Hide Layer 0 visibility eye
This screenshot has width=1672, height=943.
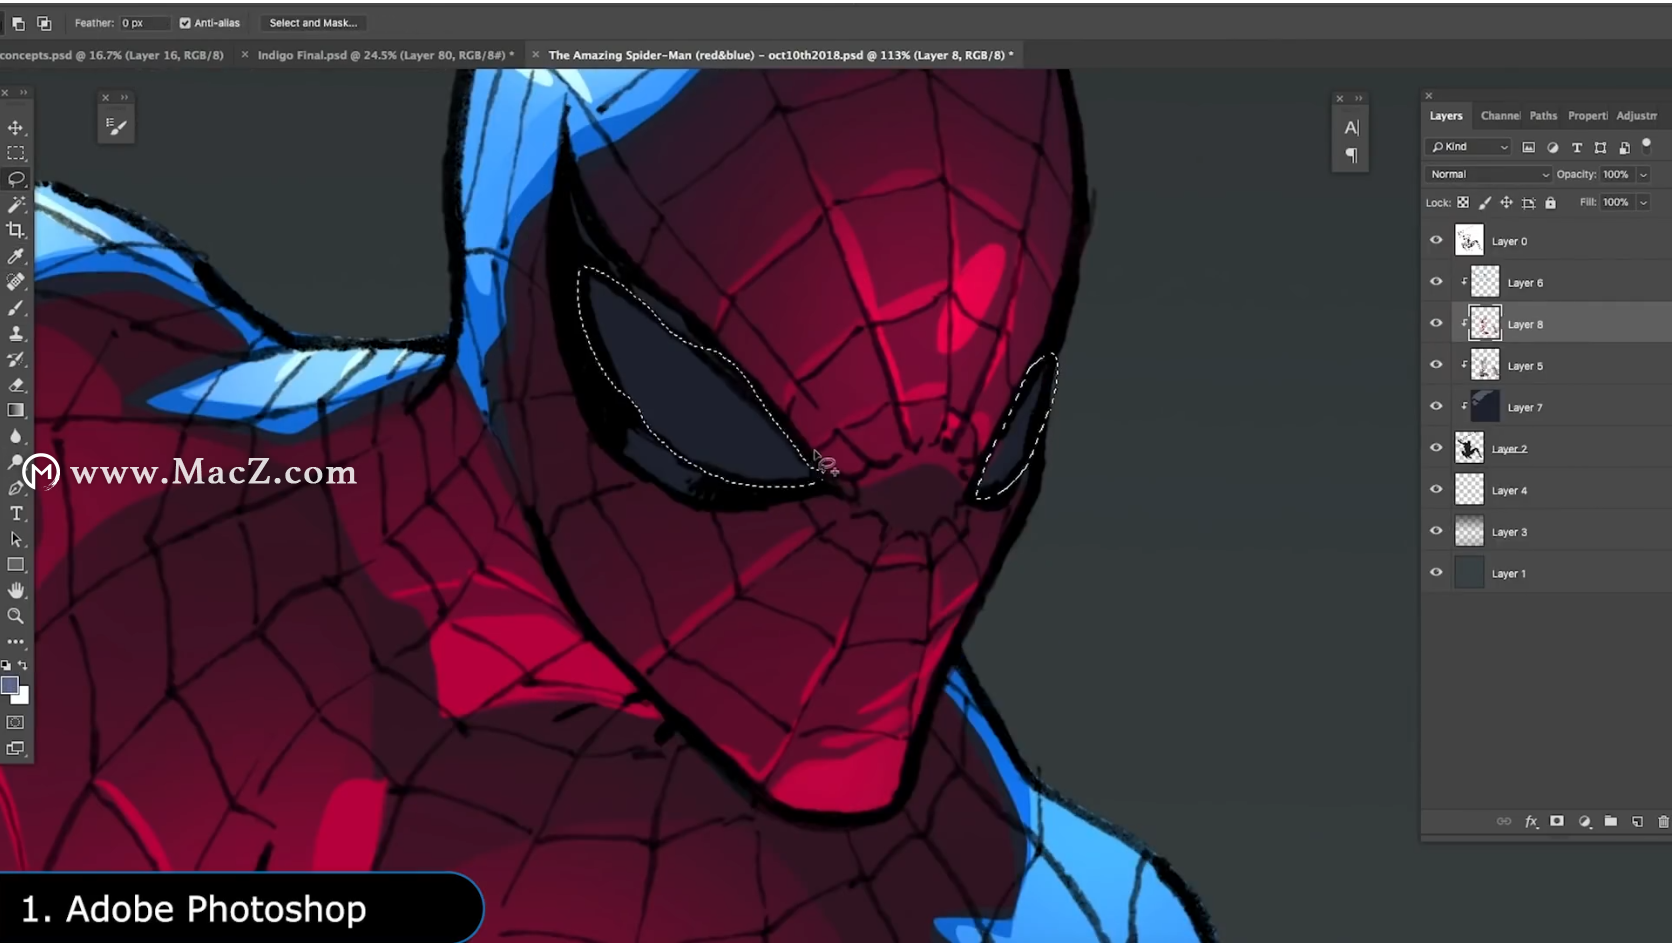pyautogui.click(x=1436, y=240)
